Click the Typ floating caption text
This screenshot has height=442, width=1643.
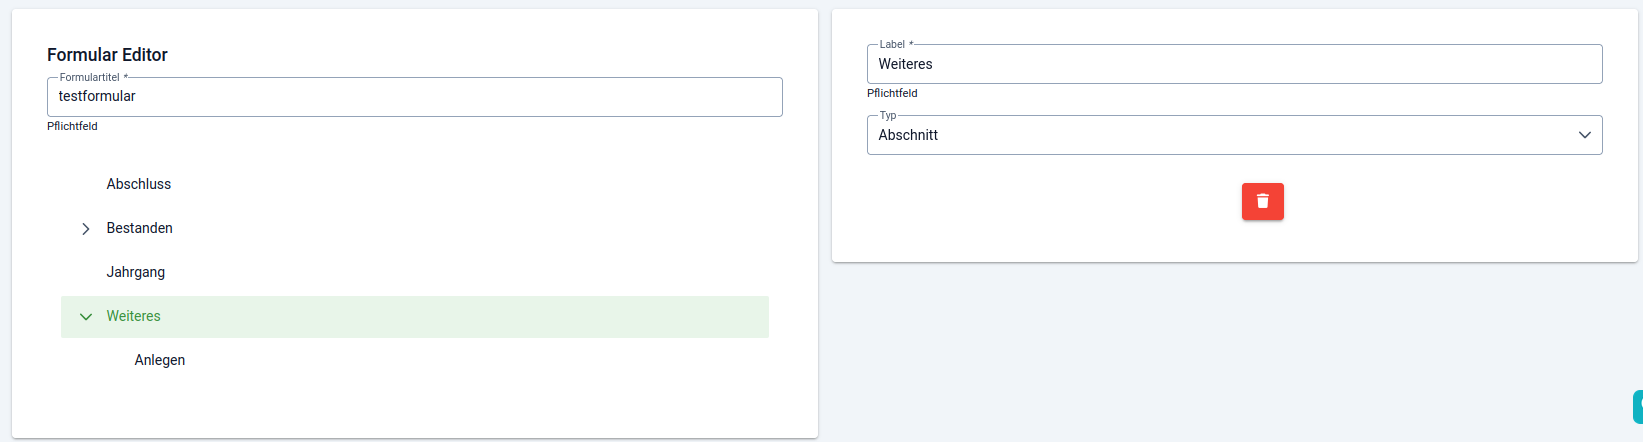tap(888, 115)
